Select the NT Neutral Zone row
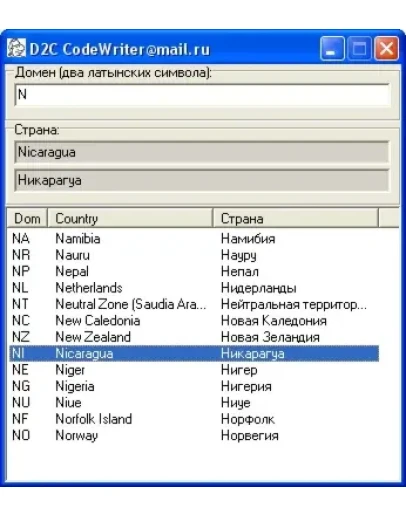This screenshot has width=406, height=516. (194, 304)
